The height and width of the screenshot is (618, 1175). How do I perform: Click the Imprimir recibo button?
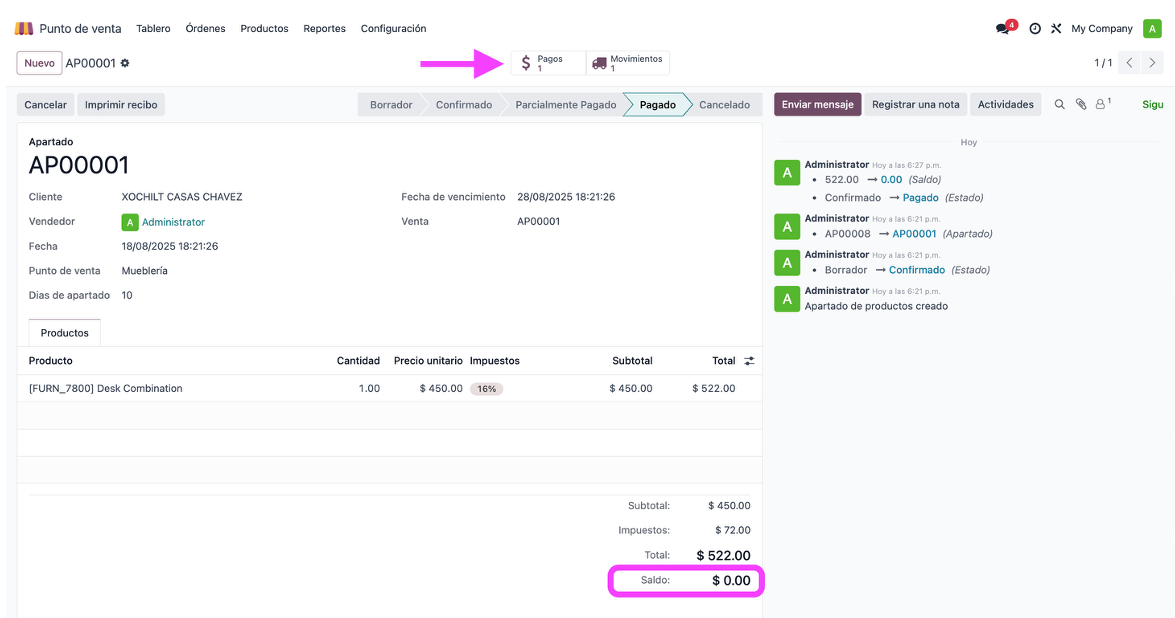121,105
